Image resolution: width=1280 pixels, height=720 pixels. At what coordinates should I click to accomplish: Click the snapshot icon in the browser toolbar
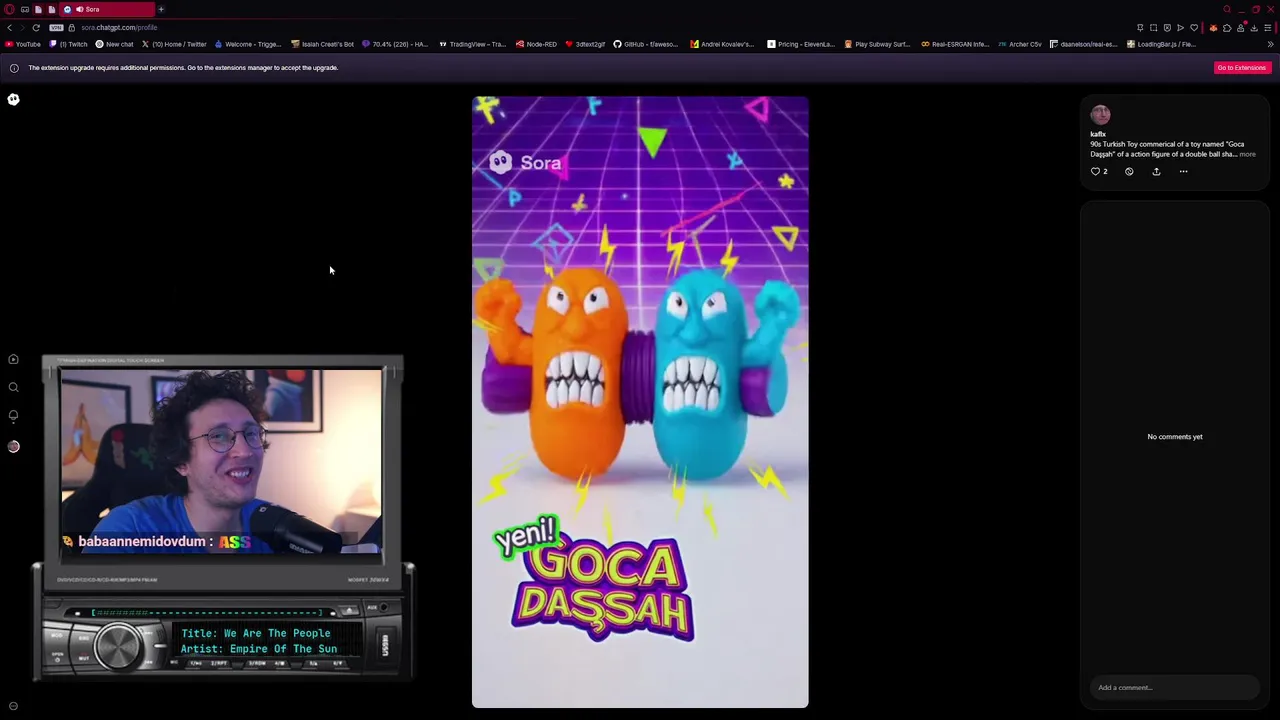(x=1153, y=28)
